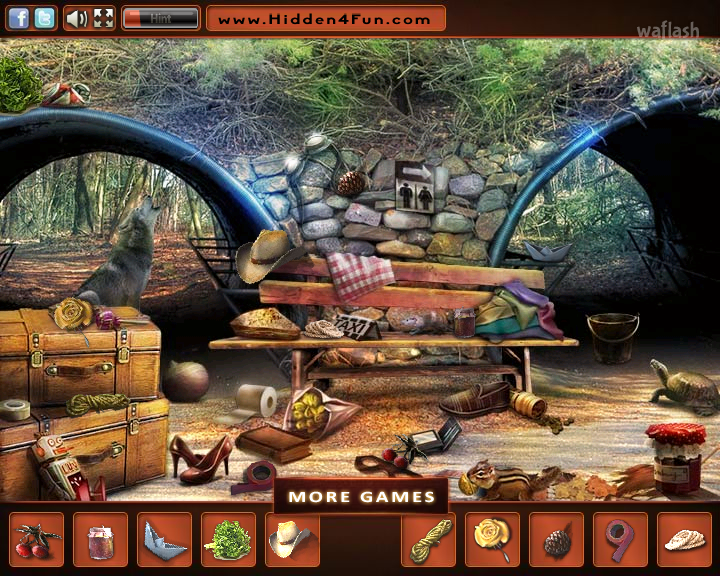Image resolution: width=720 pixels, height=576 pixels.
Task: Select the lettuce item in the inventory bar
Action: click(228, 539)
